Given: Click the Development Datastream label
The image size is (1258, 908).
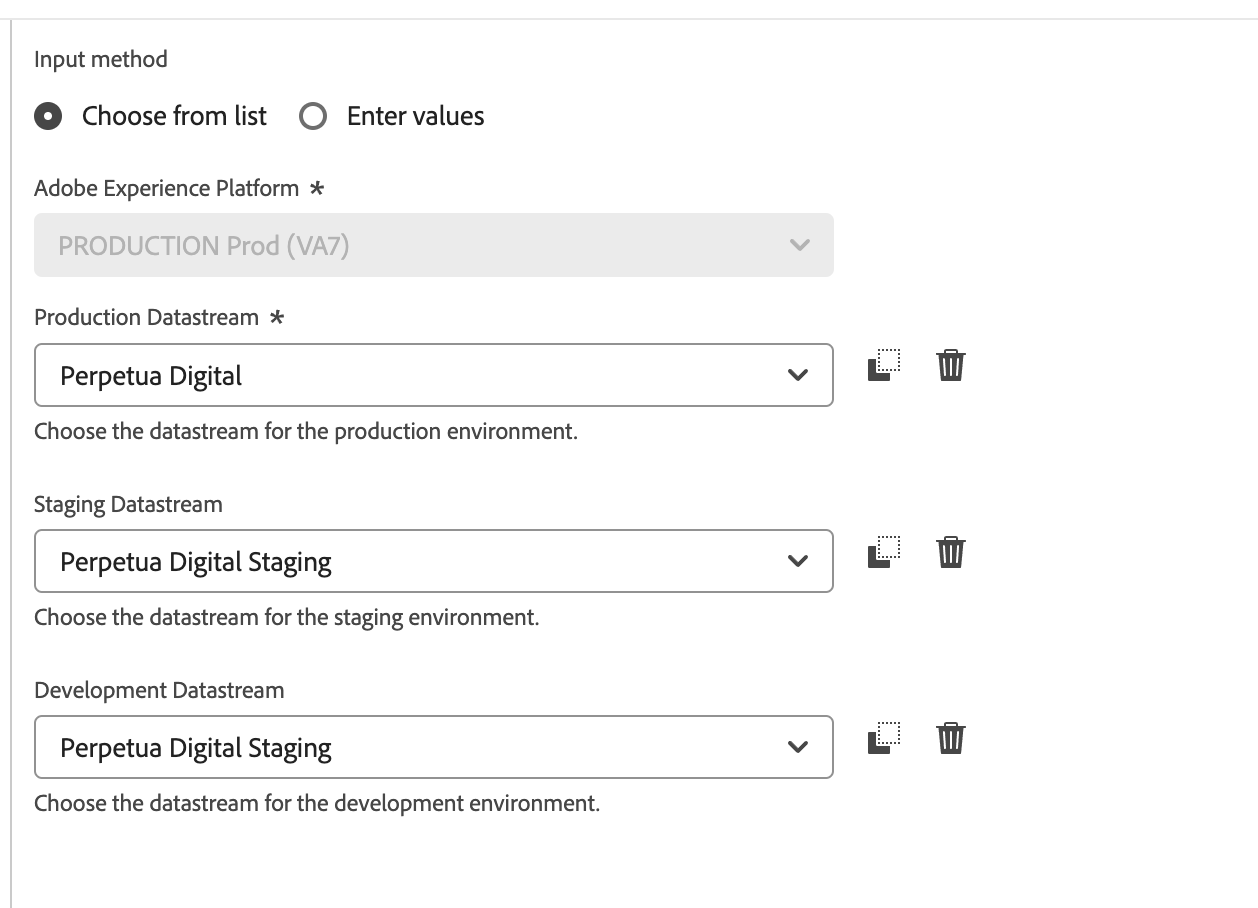Looking at the screenshot, I should coord(159,691).
